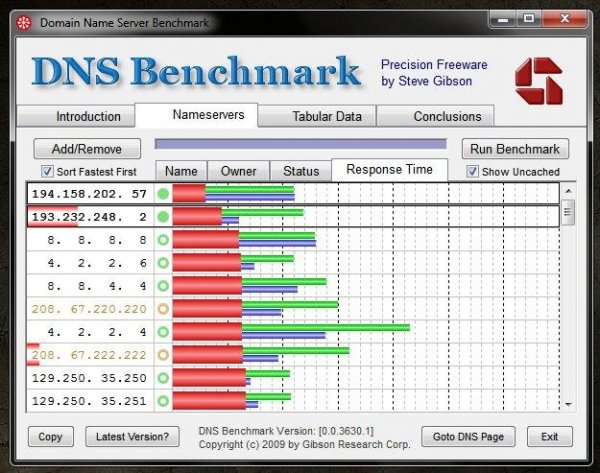Open the Goto DNS Page button
This screenshot has height=473, width=600.
[468, 436]
